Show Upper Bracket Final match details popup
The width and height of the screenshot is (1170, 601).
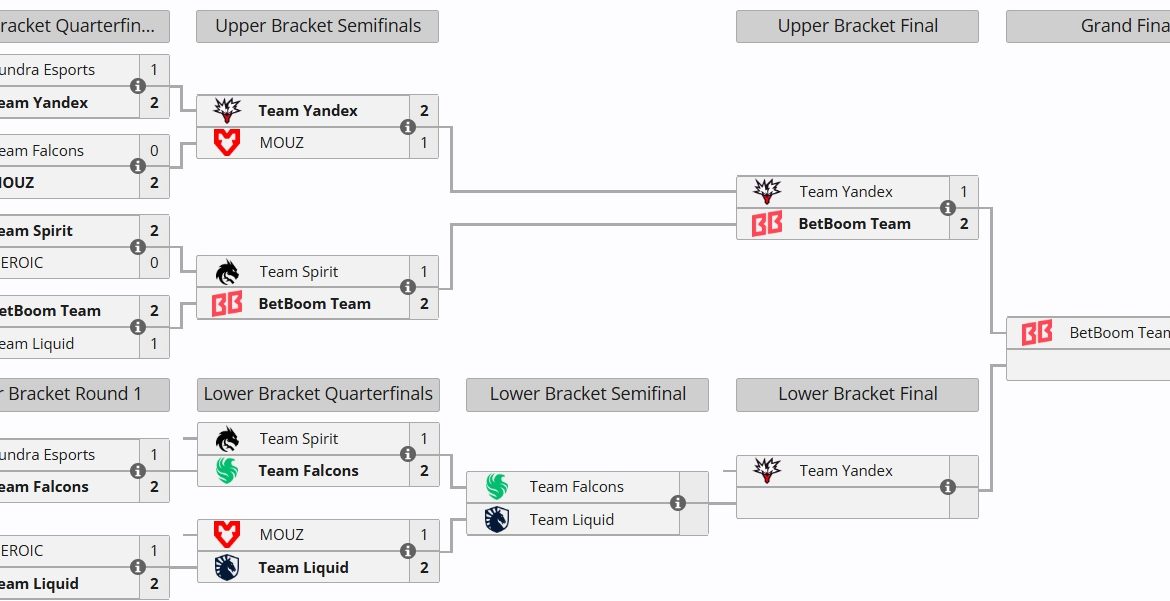[x=948, y=208]
